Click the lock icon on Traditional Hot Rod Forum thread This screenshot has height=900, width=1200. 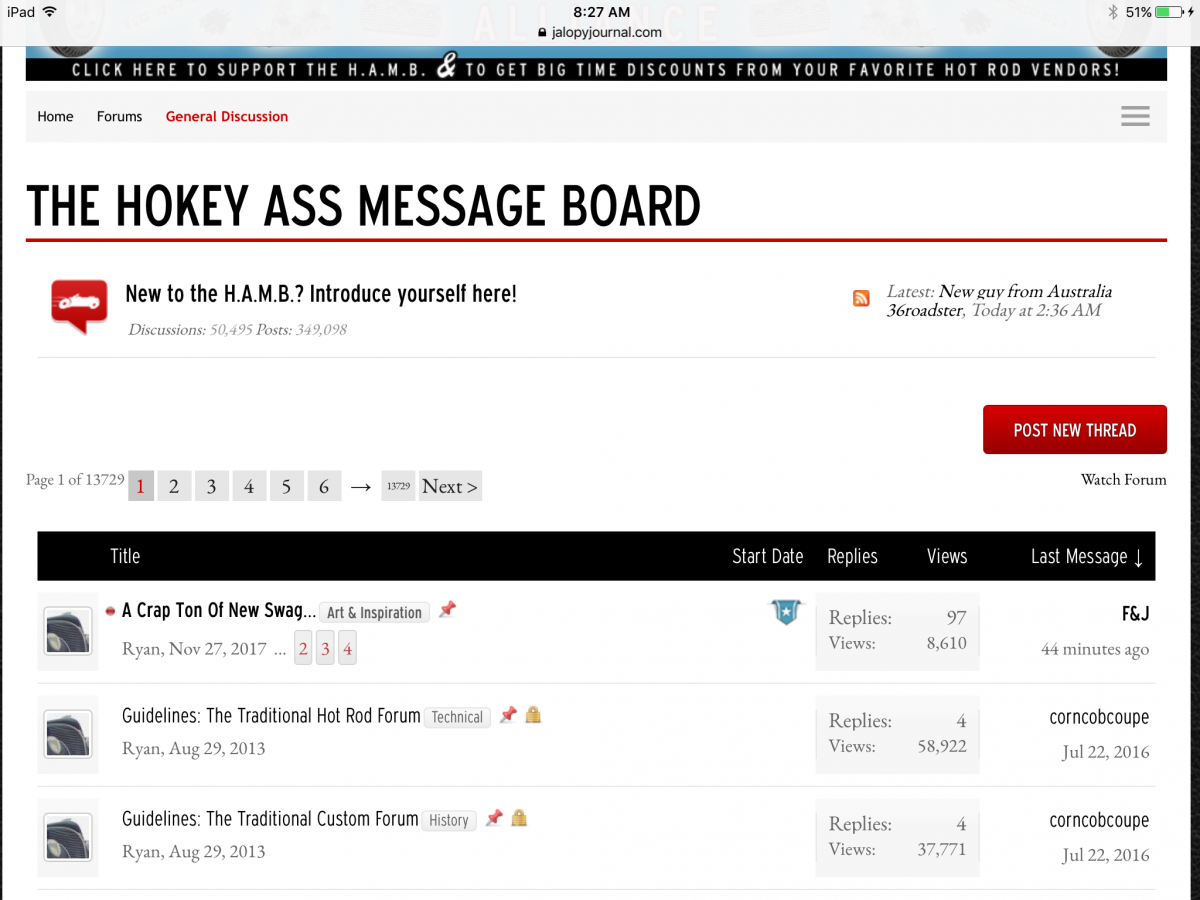click(x=533, y=715)
